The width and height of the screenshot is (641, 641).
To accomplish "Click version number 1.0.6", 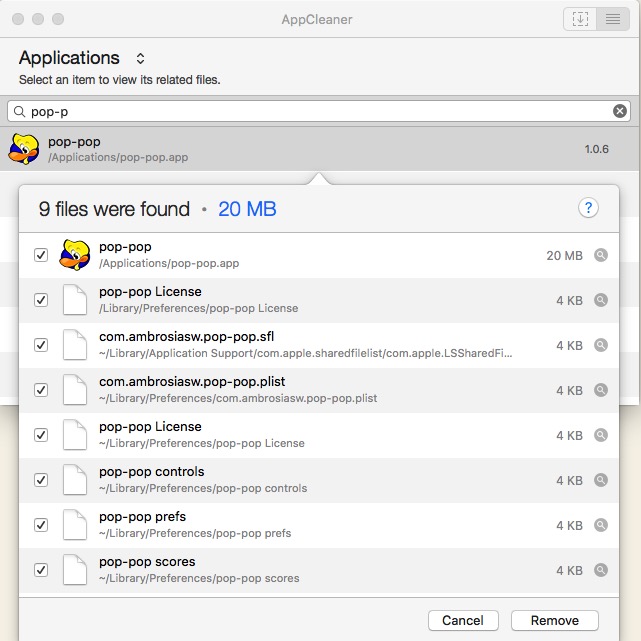I will pos(596,149).
